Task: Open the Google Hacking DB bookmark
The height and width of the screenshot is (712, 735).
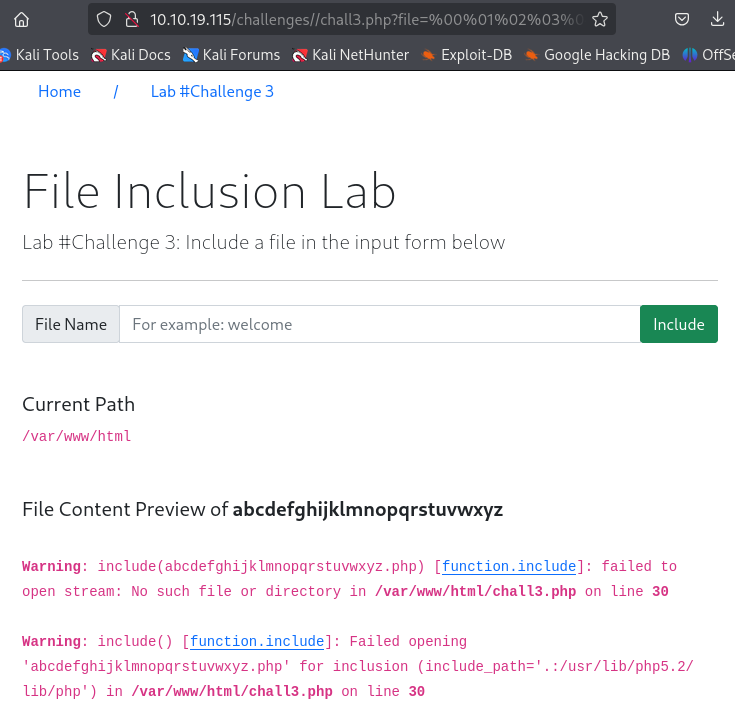Action: 597,55
